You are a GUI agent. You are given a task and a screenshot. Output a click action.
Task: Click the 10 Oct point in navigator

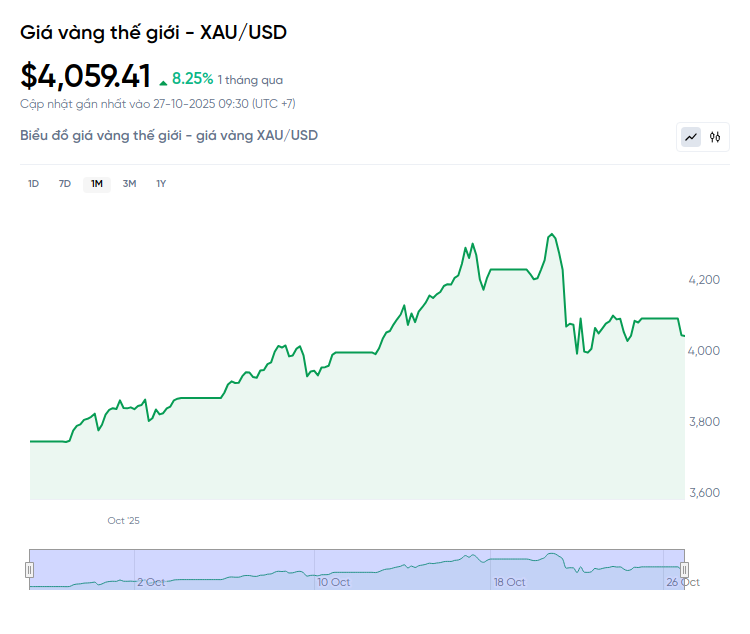pyautogui.click(x=333, y=582)
